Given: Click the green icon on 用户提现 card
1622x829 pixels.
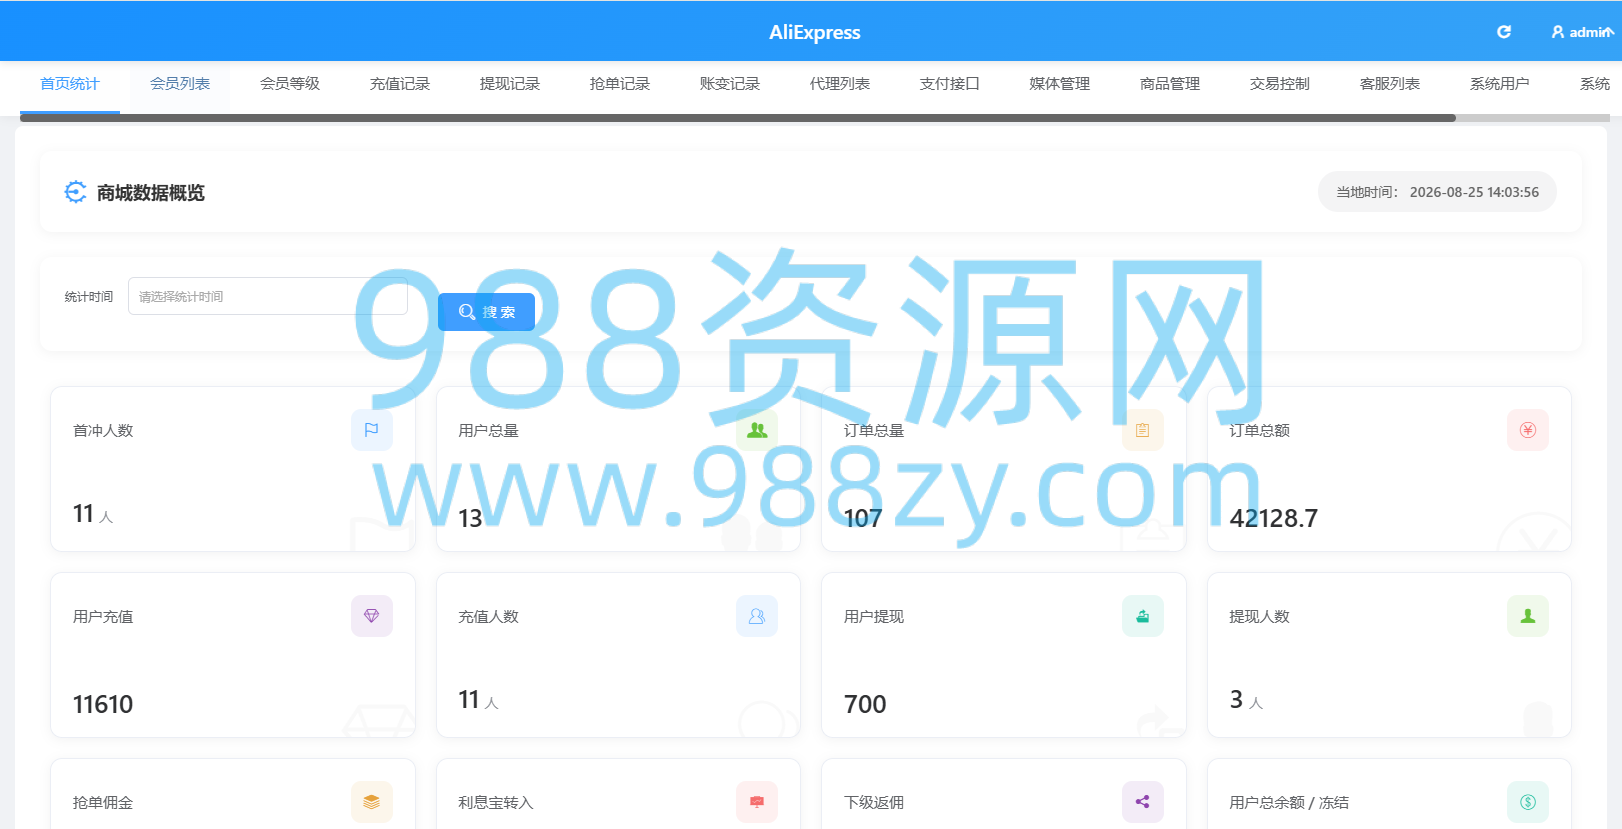Looking at the screenshot, I should point(1143,616).
